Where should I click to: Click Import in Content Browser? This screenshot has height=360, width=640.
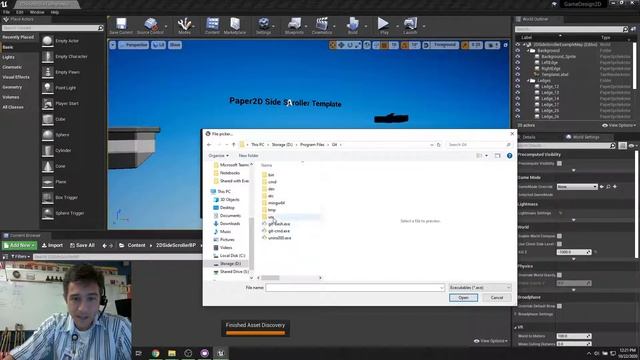coord(52,245)
